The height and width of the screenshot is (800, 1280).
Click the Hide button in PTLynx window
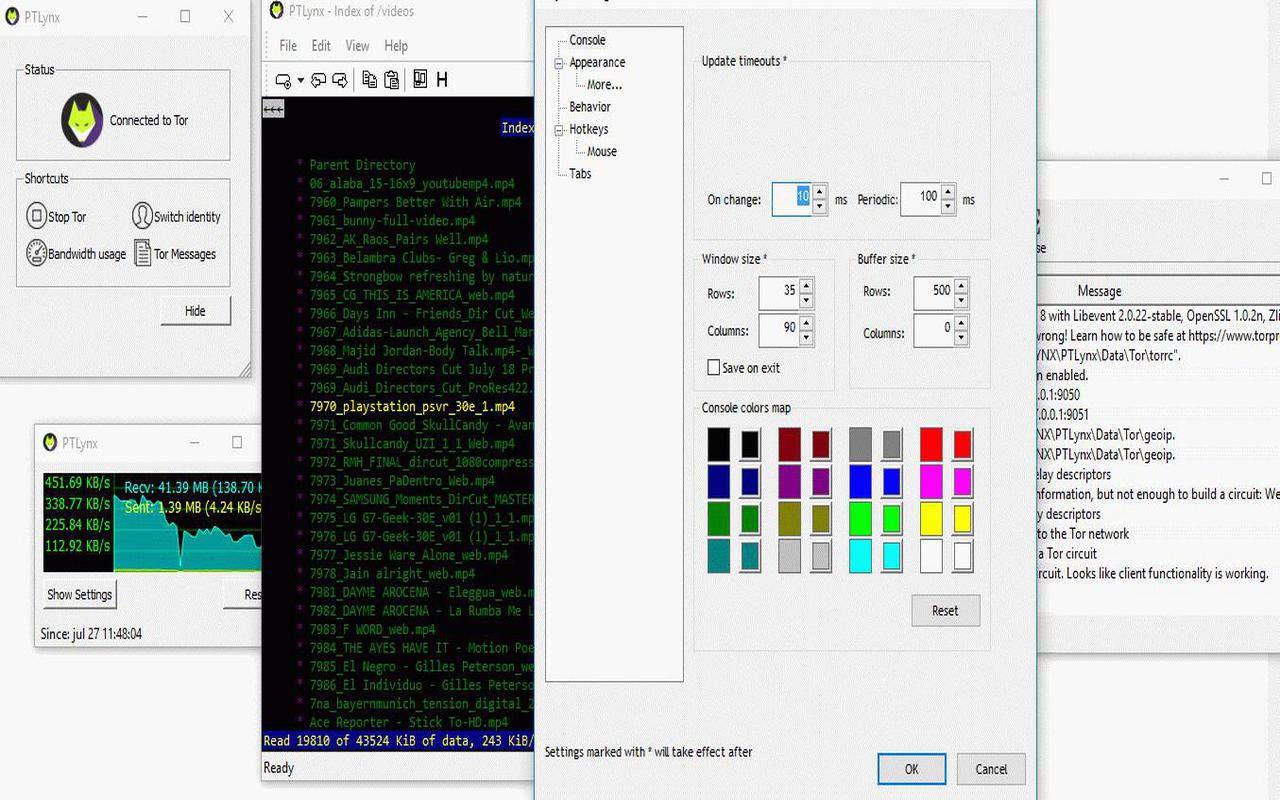point(195,311)
